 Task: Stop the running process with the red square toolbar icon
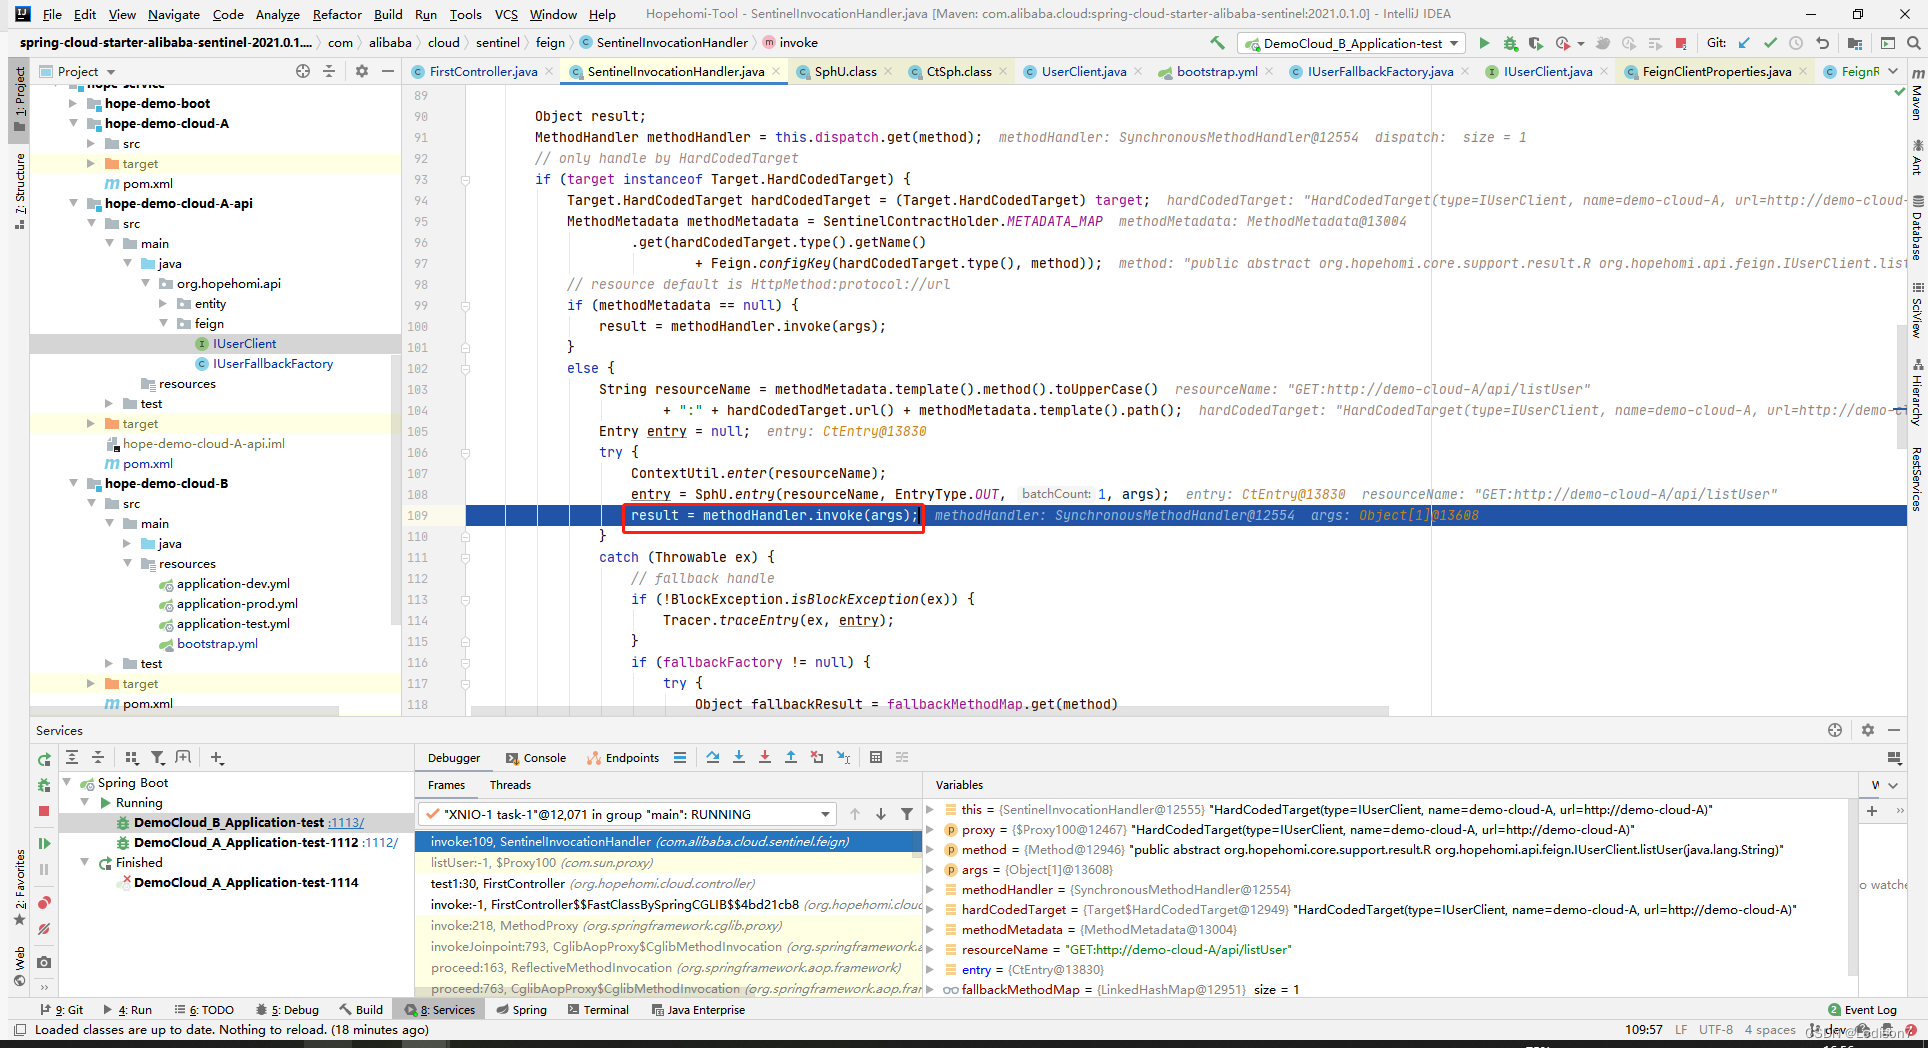pyautogui.click(x=1681, y=43)
